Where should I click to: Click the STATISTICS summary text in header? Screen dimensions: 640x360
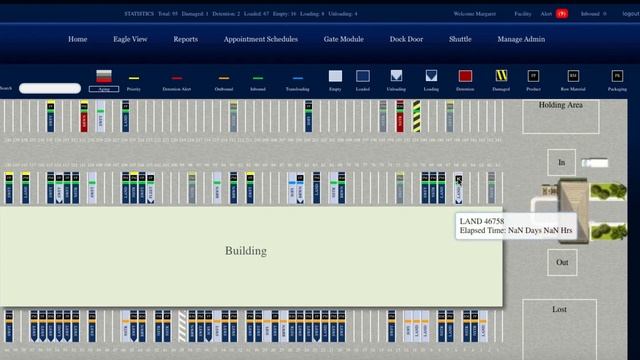[x=241, y=14]
